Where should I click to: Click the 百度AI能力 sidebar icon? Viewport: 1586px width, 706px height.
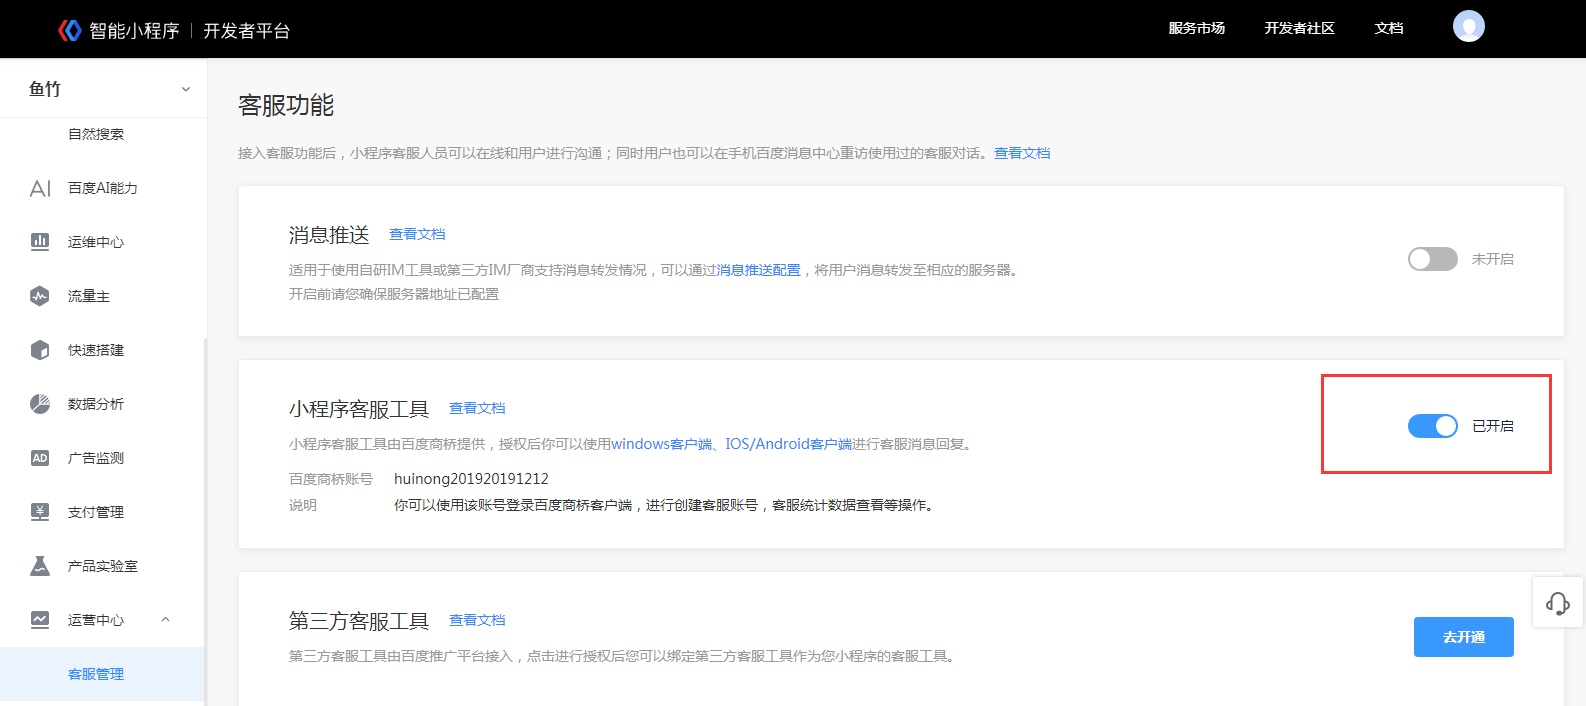(x=40, y=188)
